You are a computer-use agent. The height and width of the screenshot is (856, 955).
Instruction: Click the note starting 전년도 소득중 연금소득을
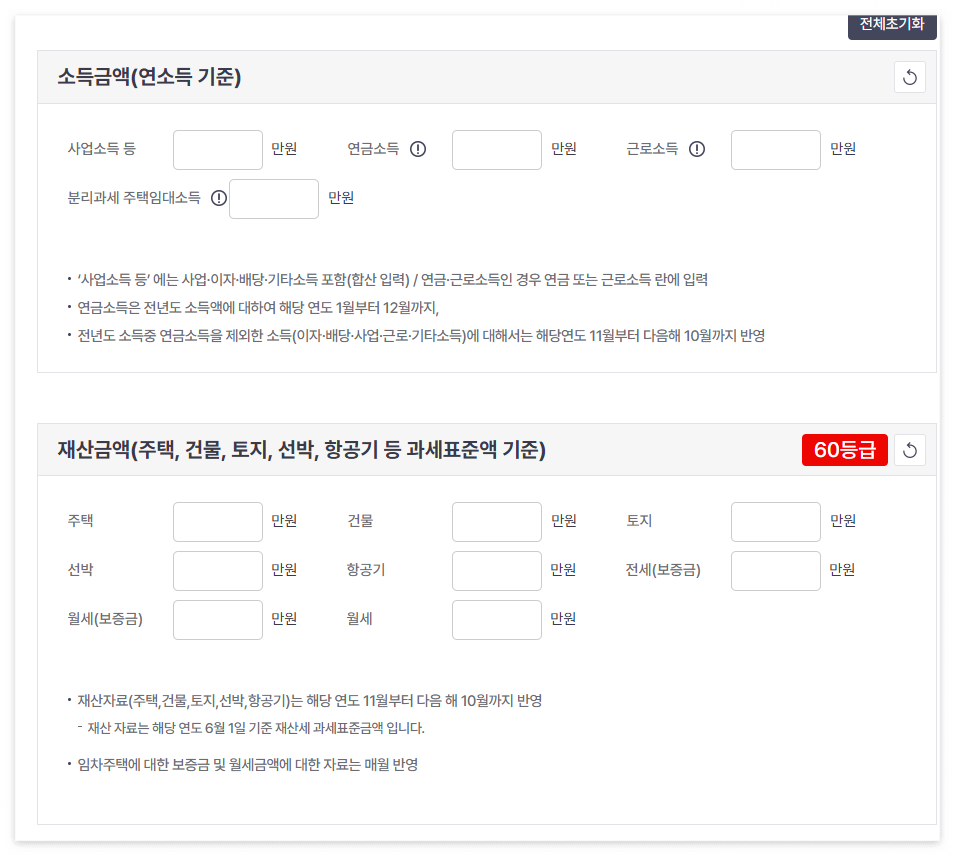click(x=421, y=336)
